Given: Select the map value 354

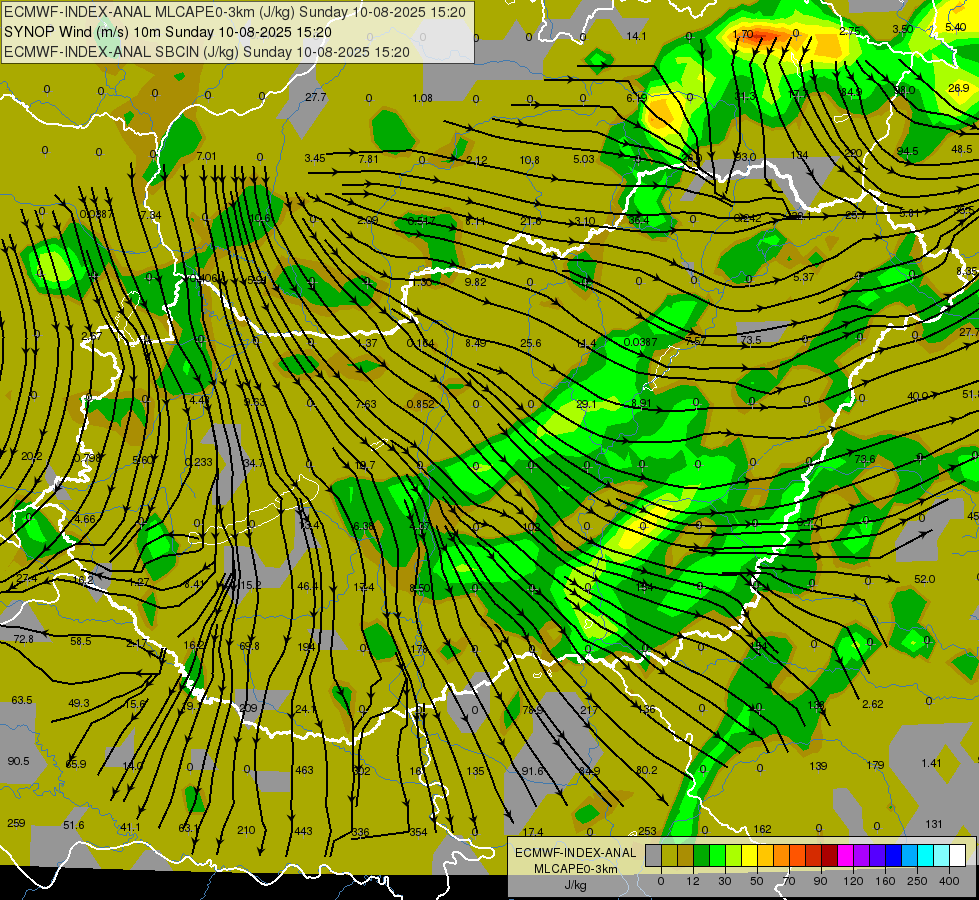Looking at the screenshot, I should pos(418,832).
